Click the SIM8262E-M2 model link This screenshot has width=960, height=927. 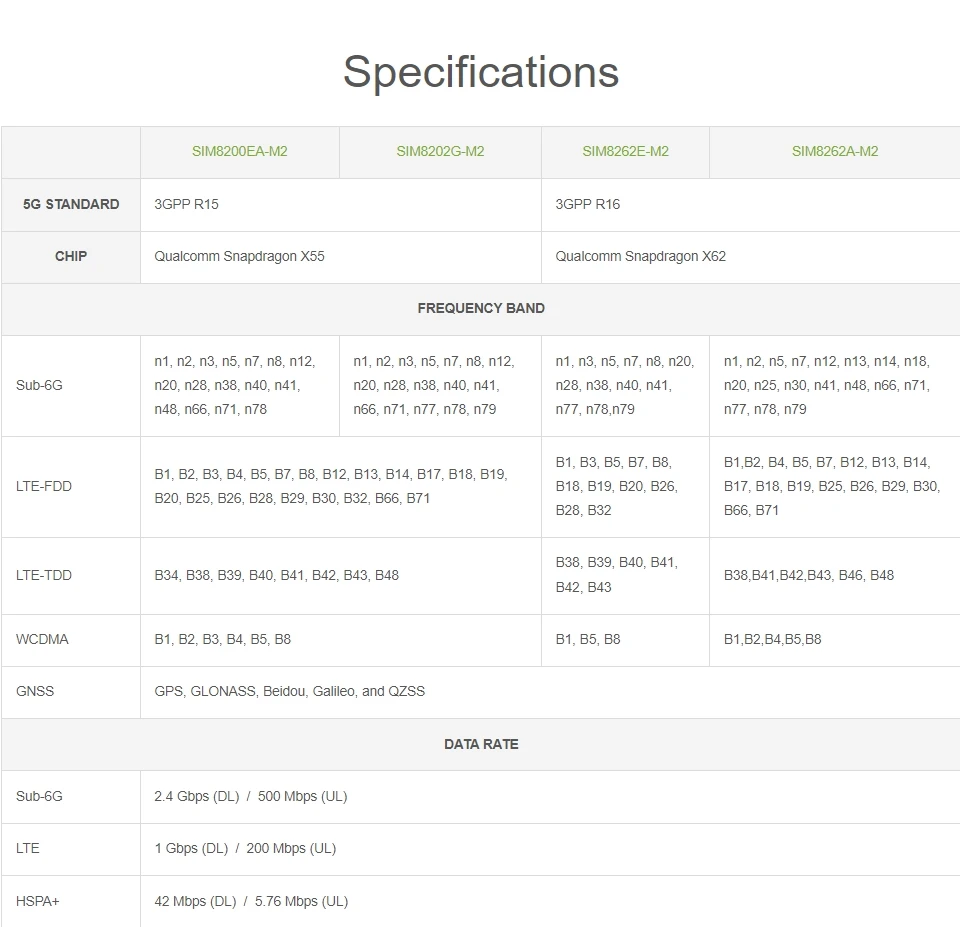[x=625, y=152]
